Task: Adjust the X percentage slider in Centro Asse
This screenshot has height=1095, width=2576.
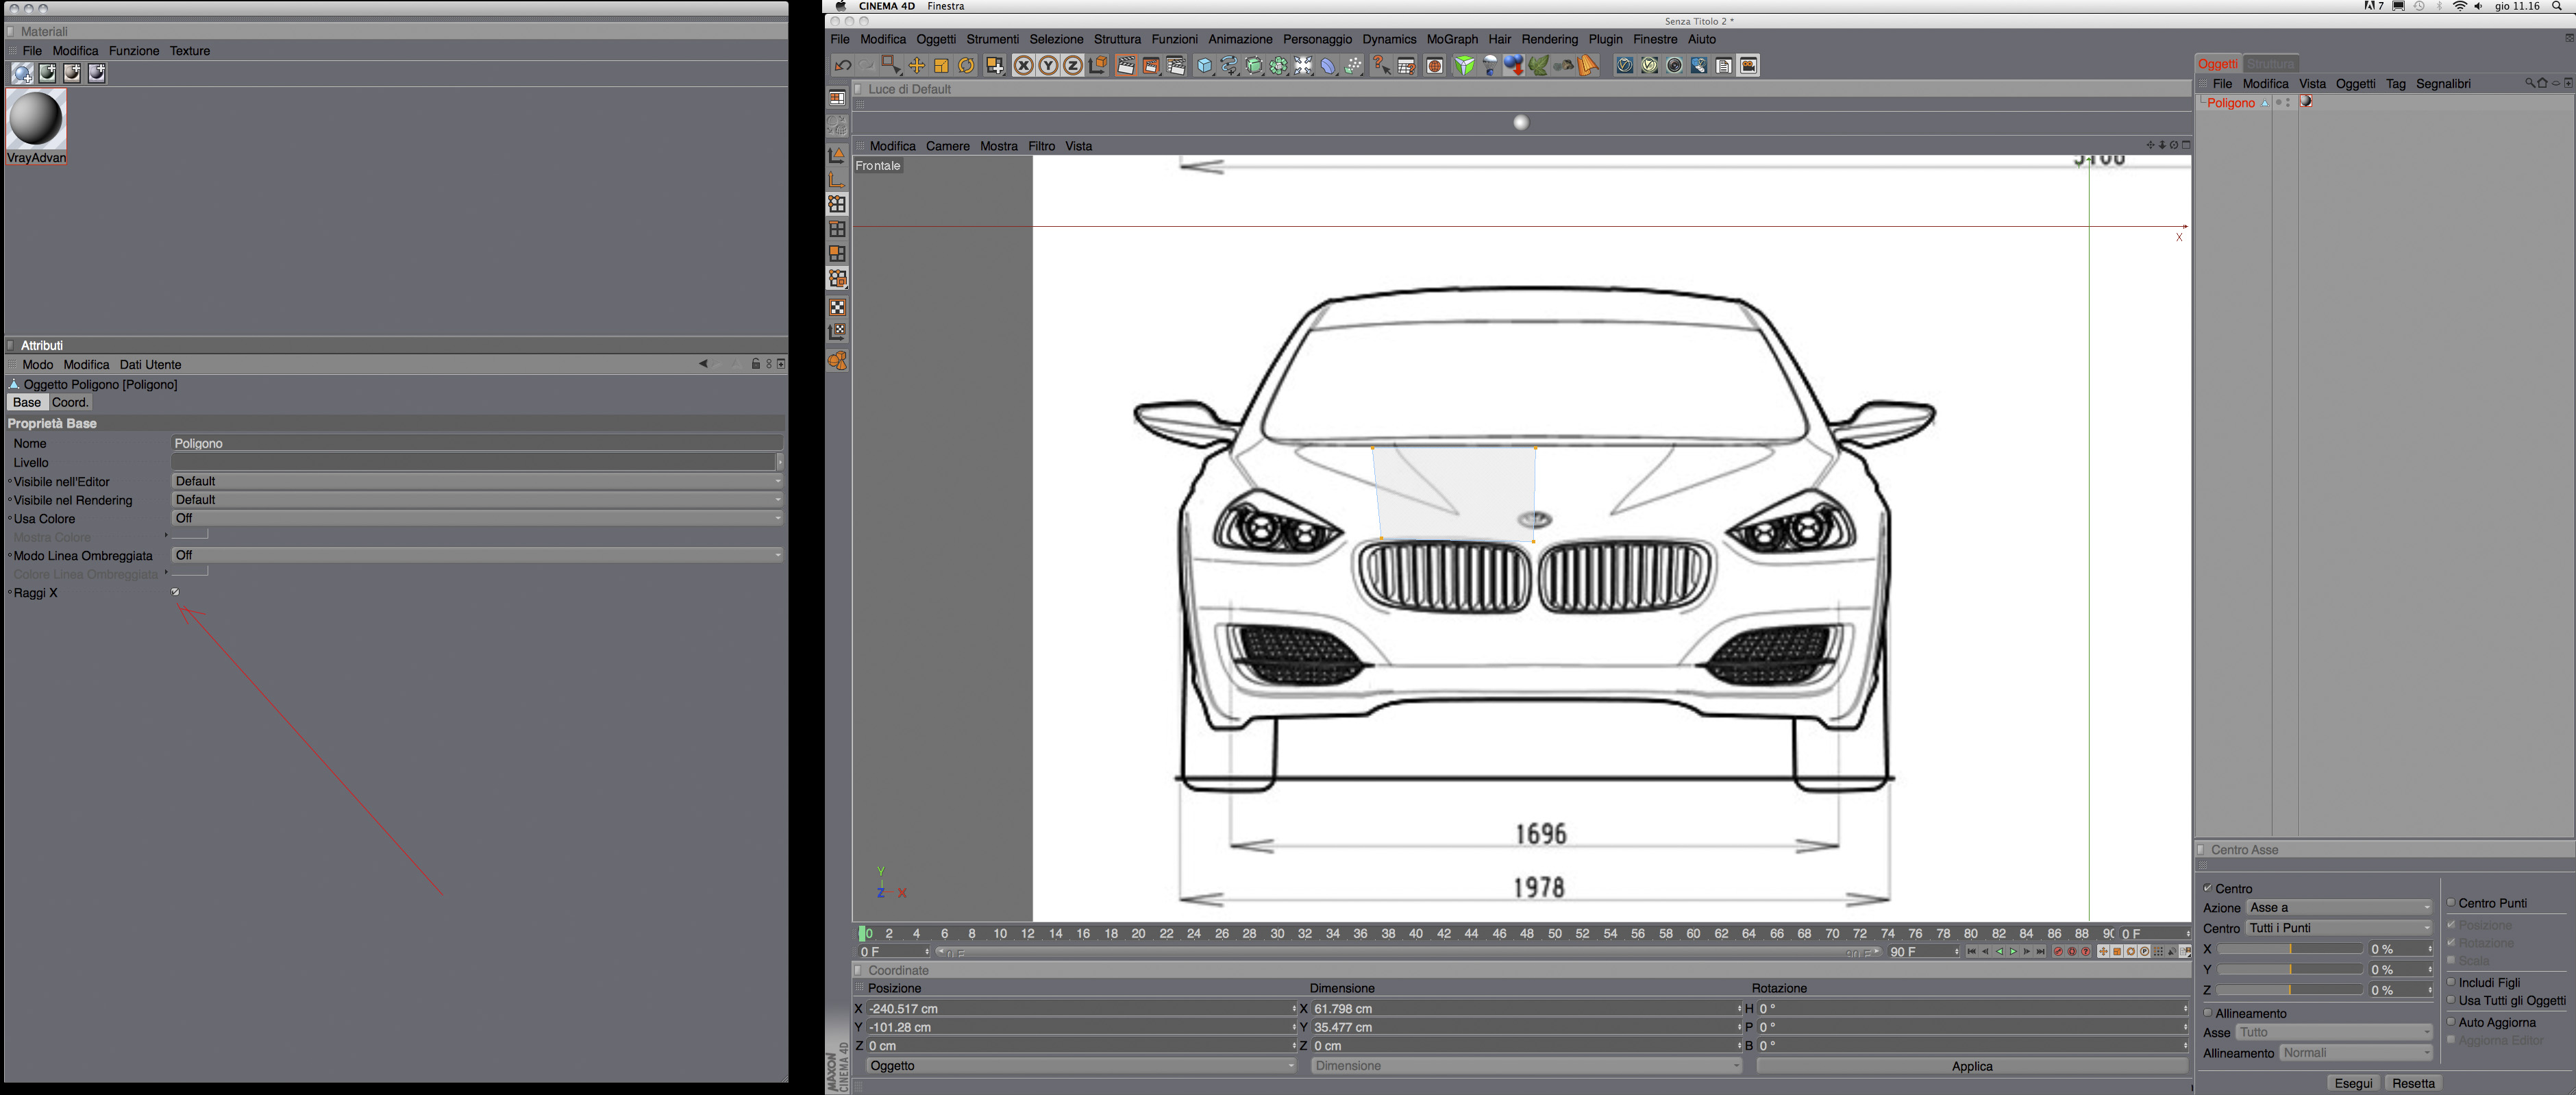Action: tap(2289, 949)
